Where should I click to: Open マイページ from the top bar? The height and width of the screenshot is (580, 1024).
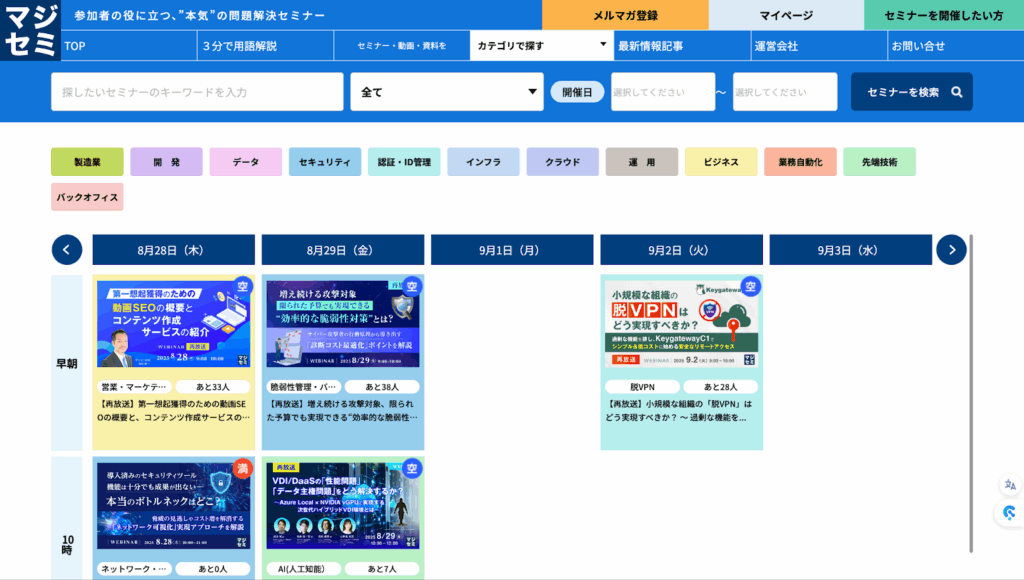tap(786, 15)
